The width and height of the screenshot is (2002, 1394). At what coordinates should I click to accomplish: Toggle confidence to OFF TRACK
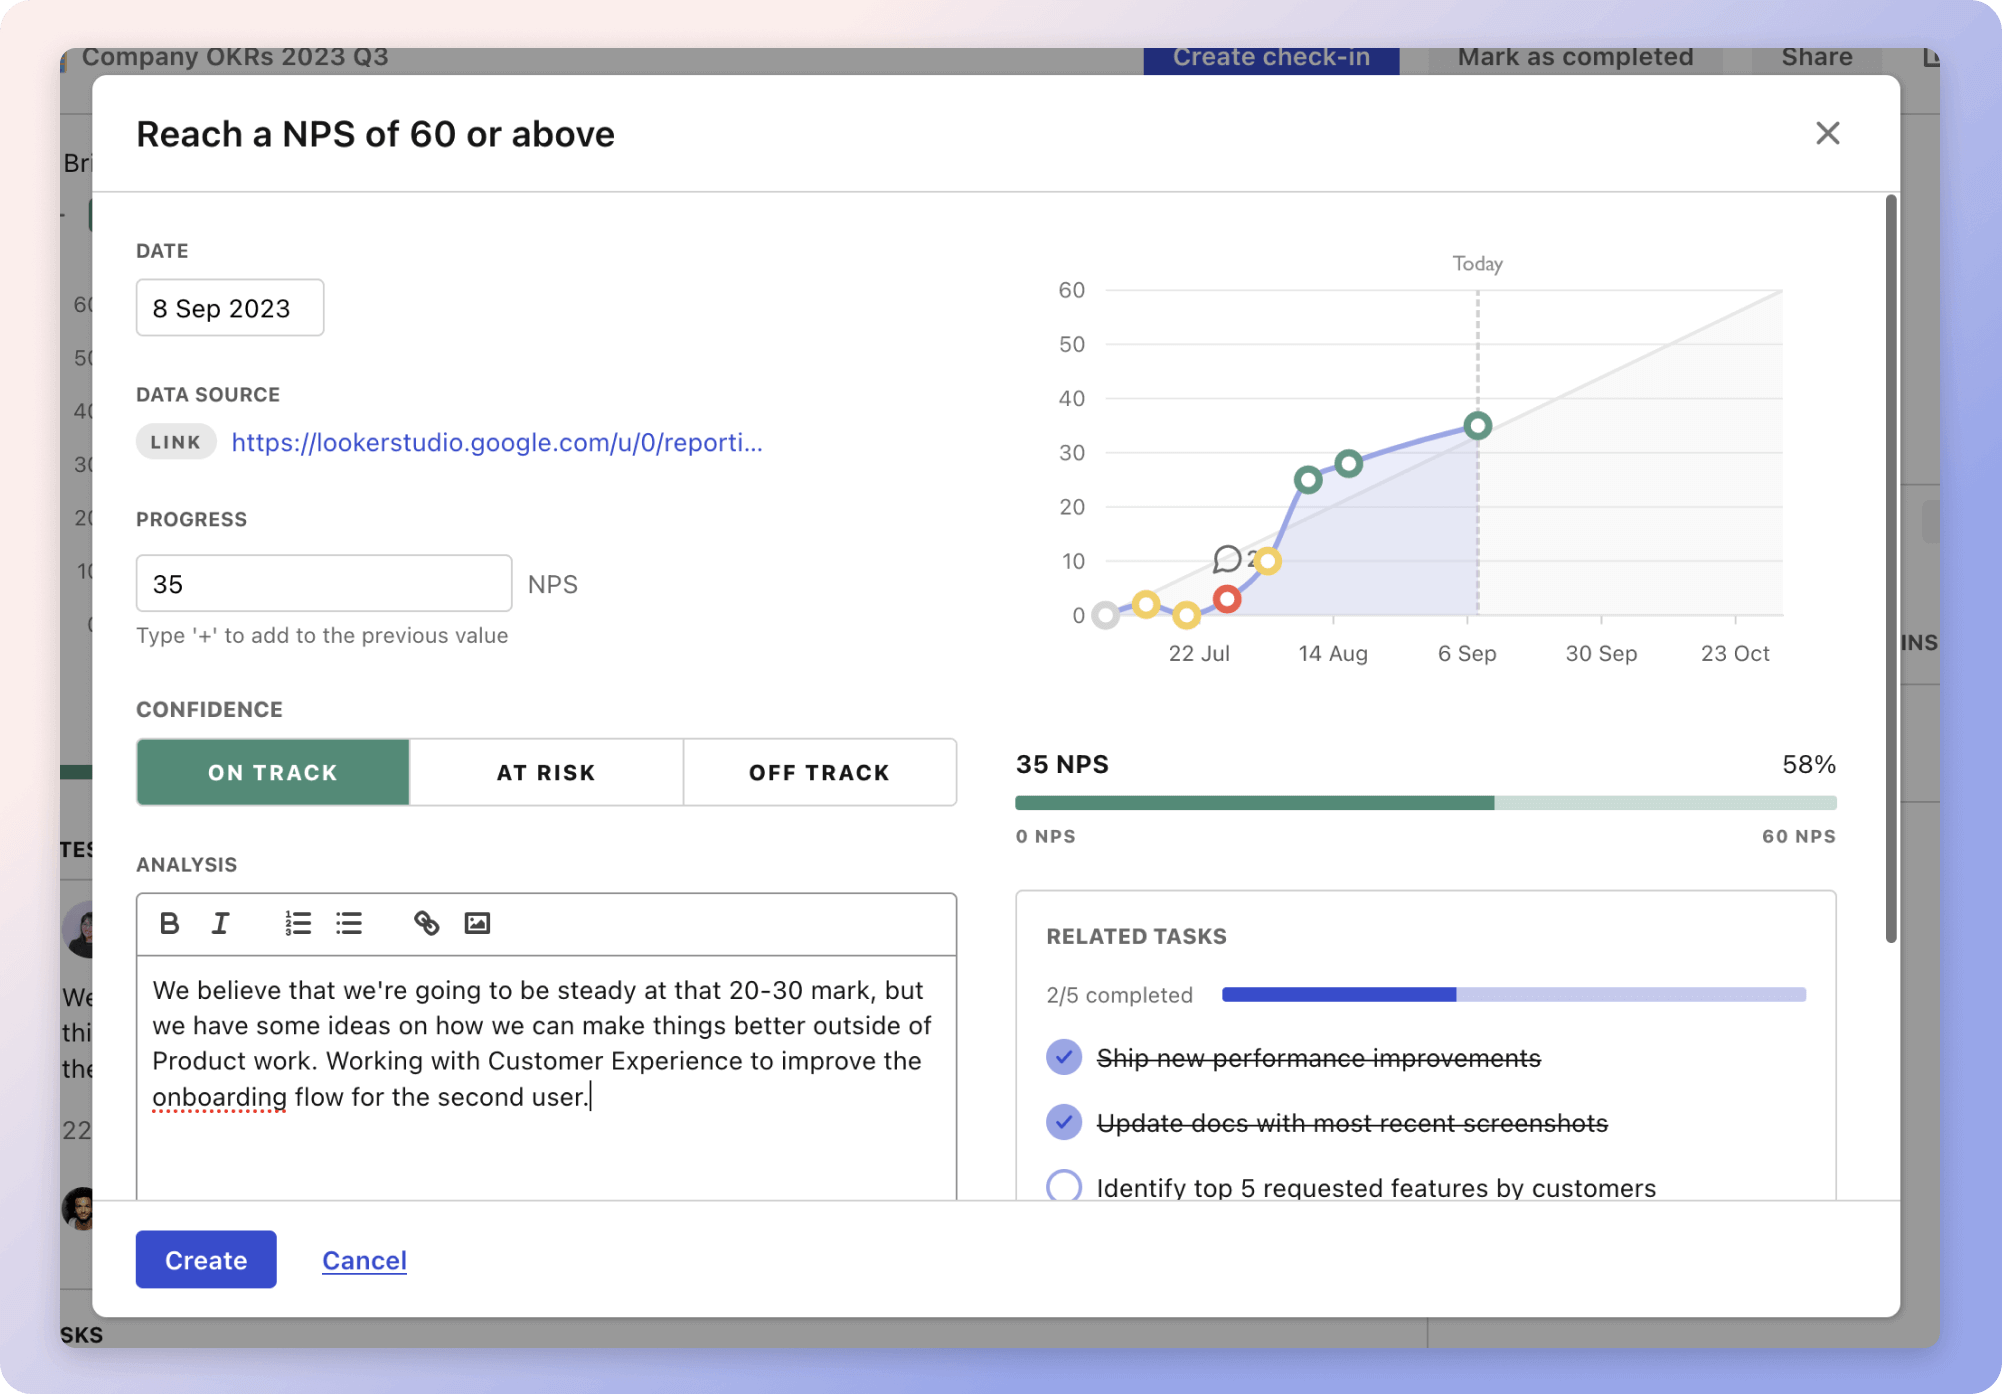pyautogui.click(x=818, y=772)
